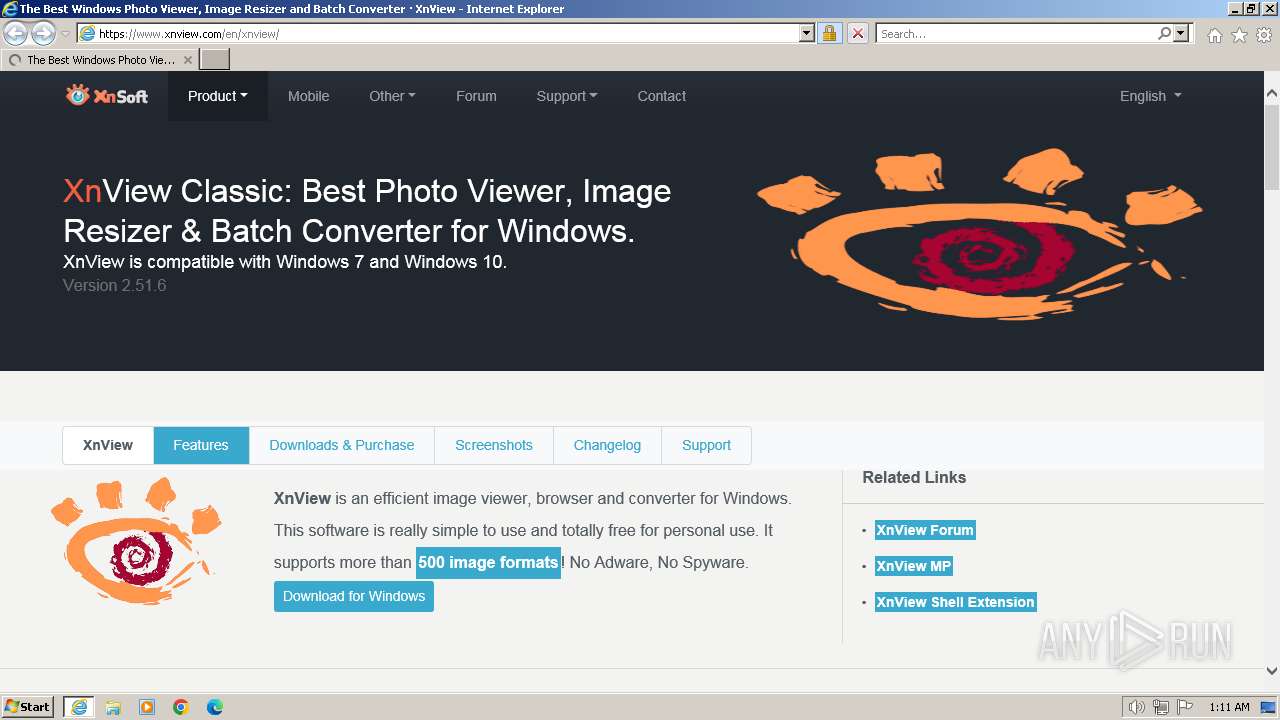This screenshot has width=1280, height=720.
Task: Click the taskbar clock showing 1:11 AM
Action: click(x=1229, y=707)
